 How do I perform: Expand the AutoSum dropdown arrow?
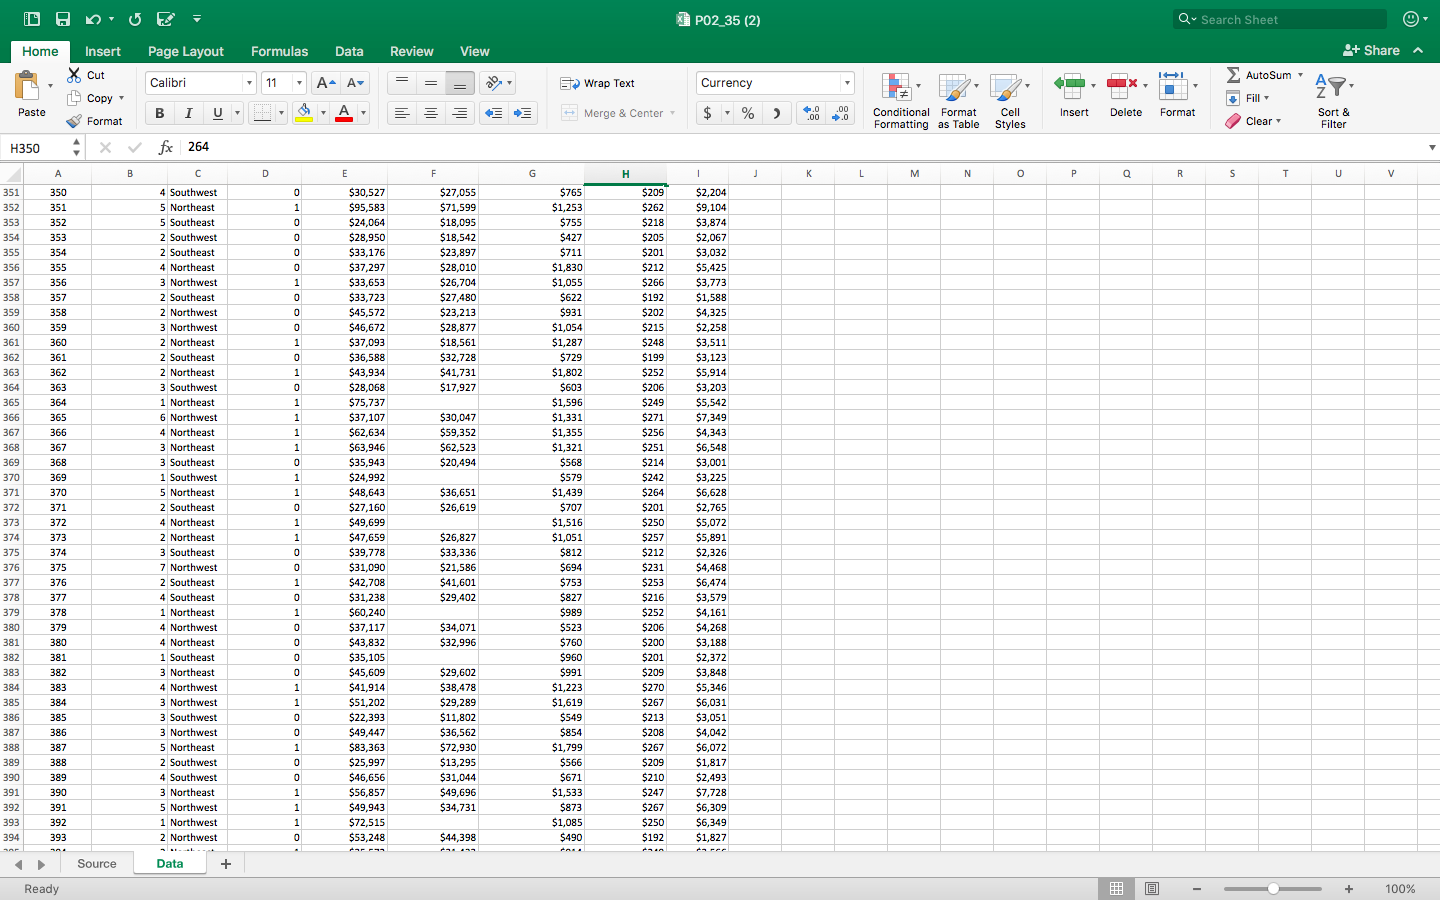coord(1300,75)
